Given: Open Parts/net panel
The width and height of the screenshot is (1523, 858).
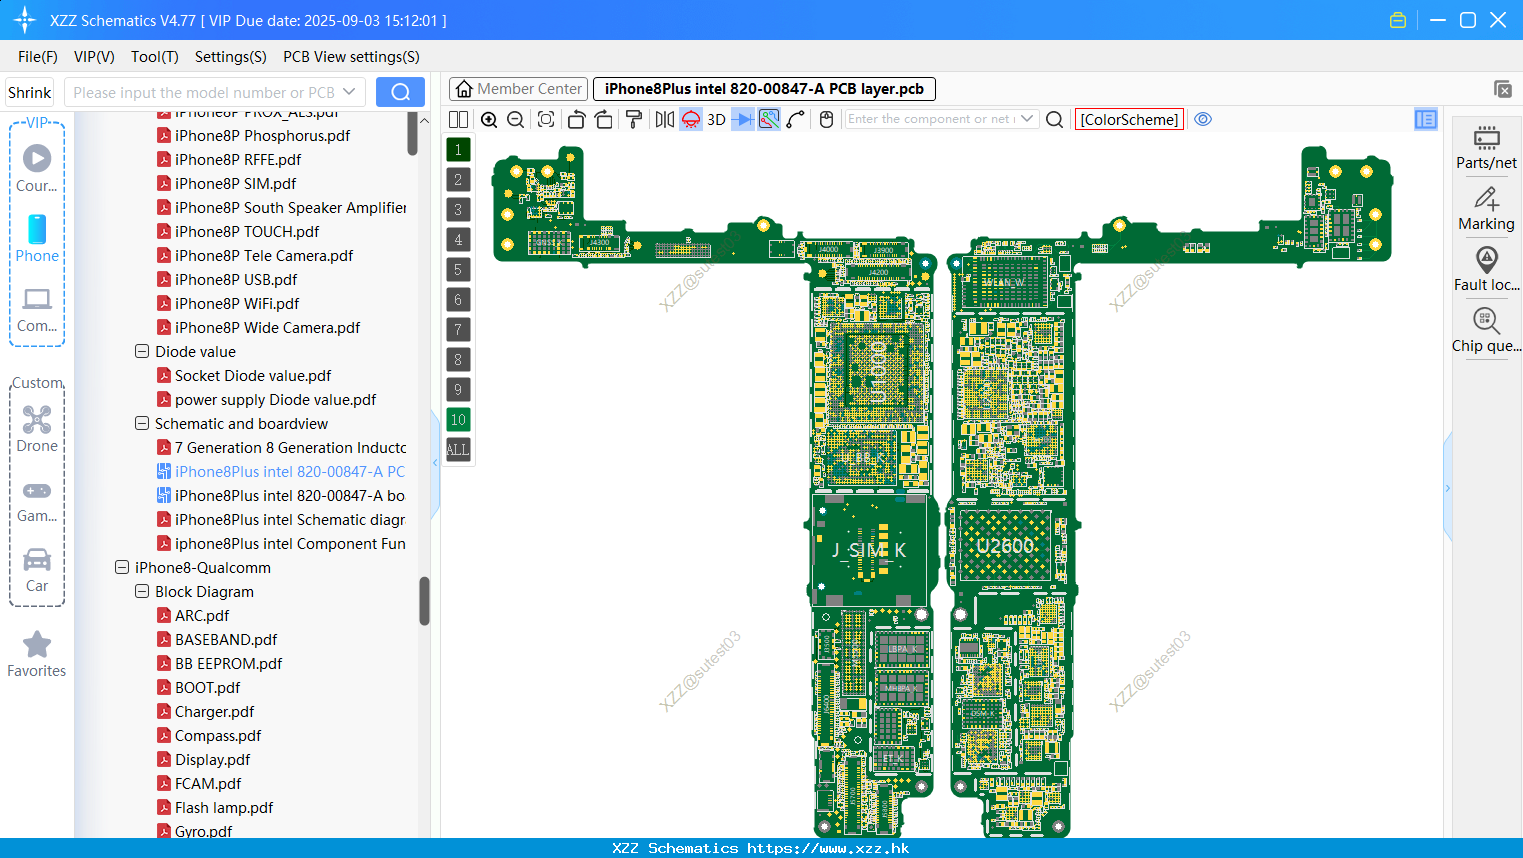Looking at the screenshot, I should 1486,147.
